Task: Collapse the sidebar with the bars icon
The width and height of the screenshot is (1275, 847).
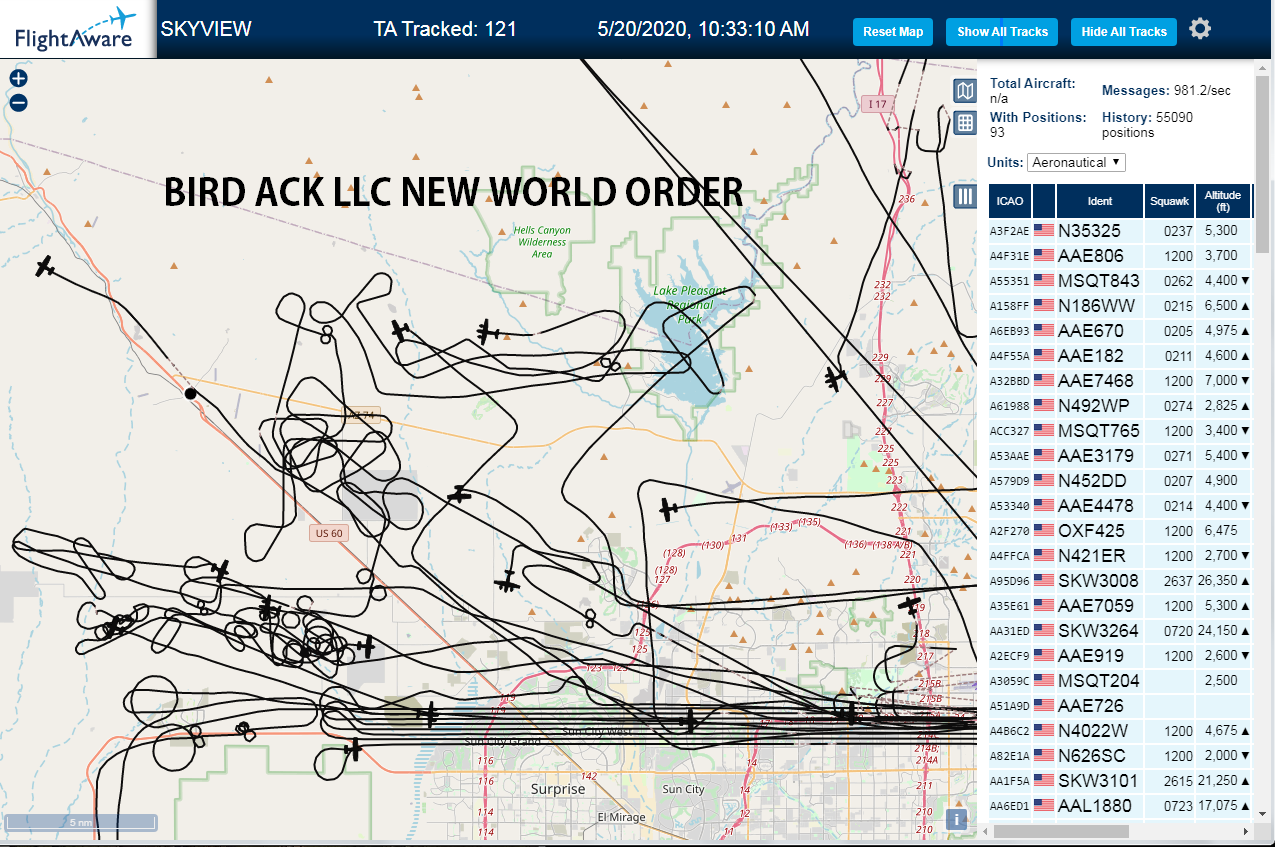Action: tap(964, 196)
